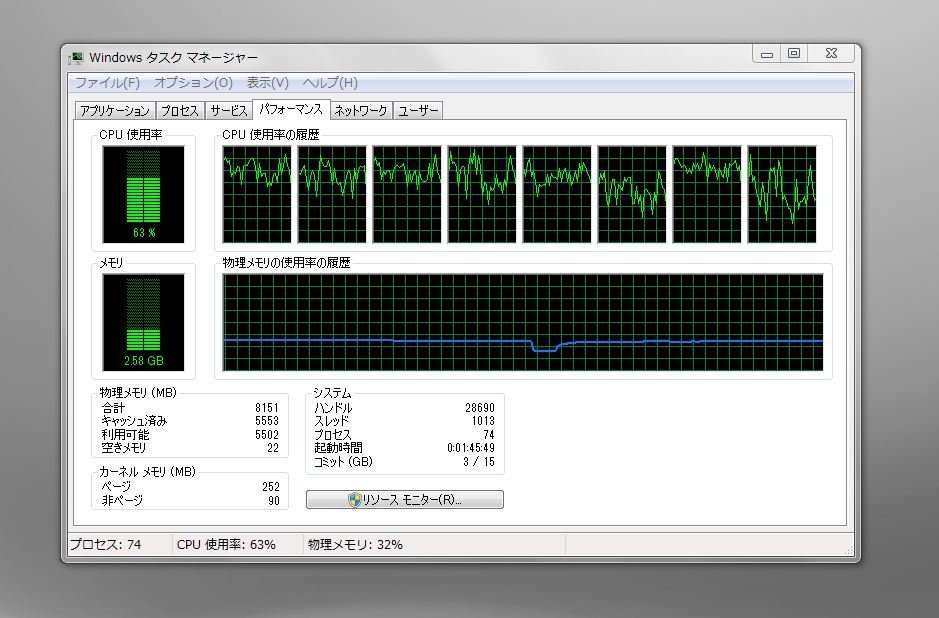Click the fourth CPU core history graph
Viewport: 939px width, 618px height.
click(x=481, y=195)
